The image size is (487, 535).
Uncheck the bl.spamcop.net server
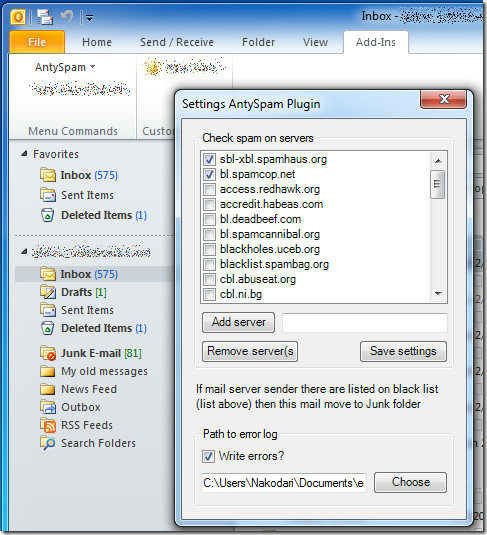(209, 174)
